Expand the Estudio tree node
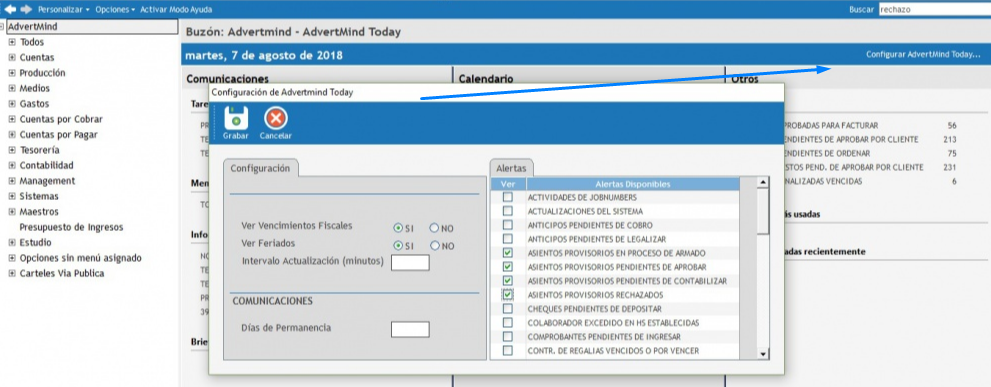The image size is (991, 387). [11, 242]
